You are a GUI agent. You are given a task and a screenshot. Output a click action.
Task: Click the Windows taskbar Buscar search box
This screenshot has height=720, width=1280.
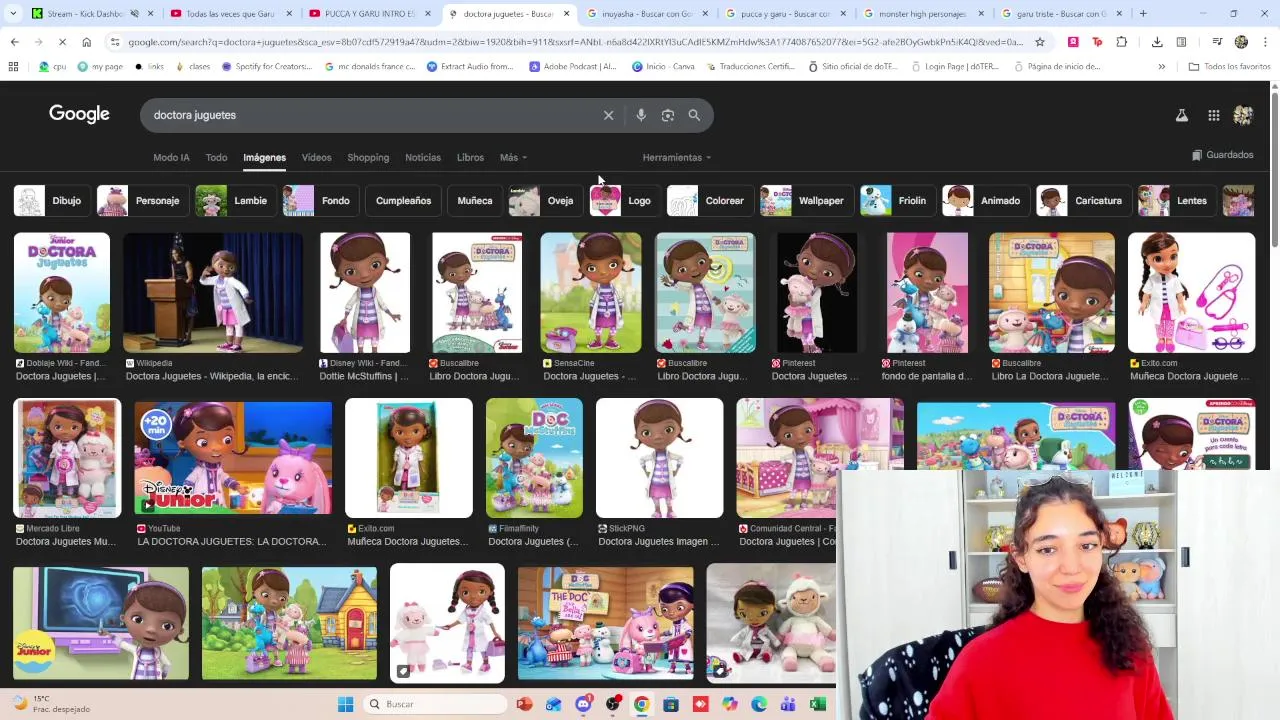click(x=434, y=704)
